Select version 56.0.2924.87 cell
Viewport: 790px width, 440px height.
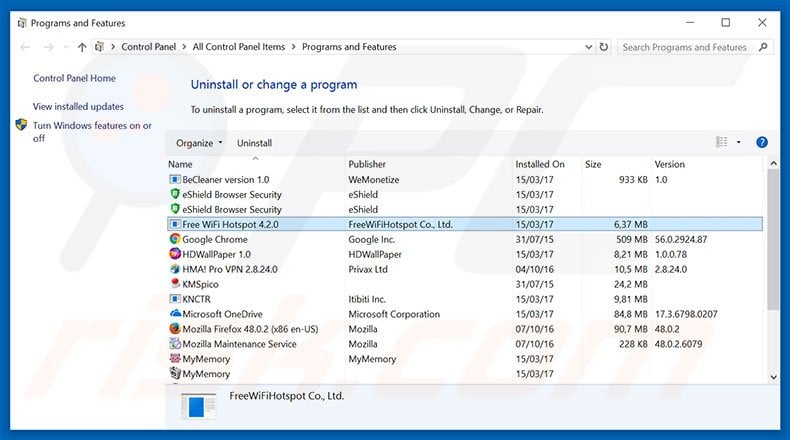coord(681,239)
